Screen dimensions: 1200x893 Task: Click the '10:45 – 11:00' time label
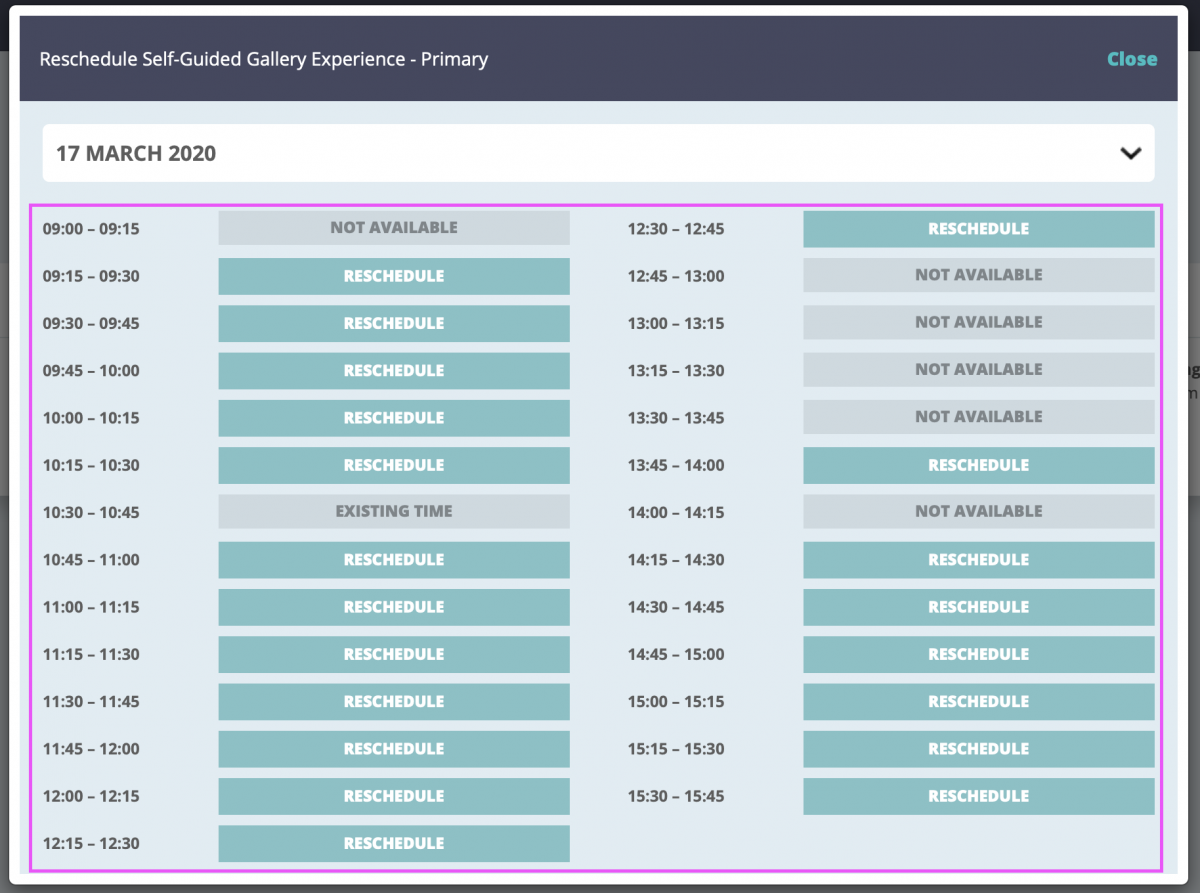coord(91,560)
